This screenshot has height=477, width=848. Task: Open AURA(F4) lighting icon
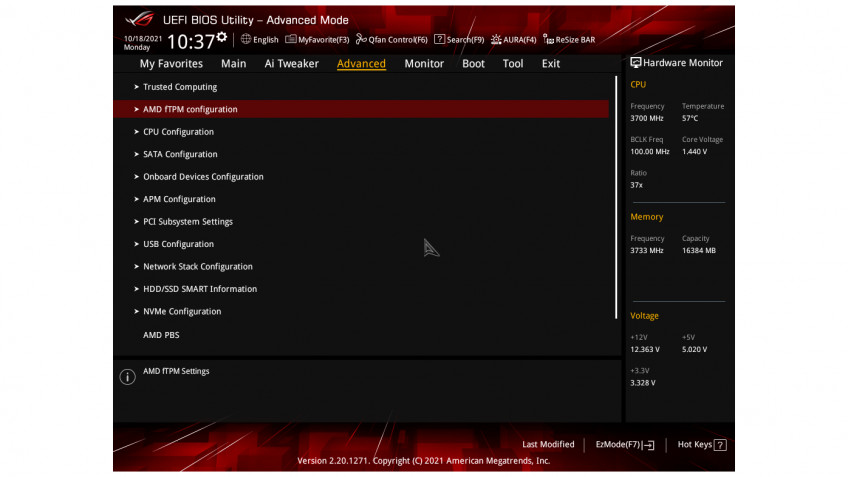[x=496, y=39]
